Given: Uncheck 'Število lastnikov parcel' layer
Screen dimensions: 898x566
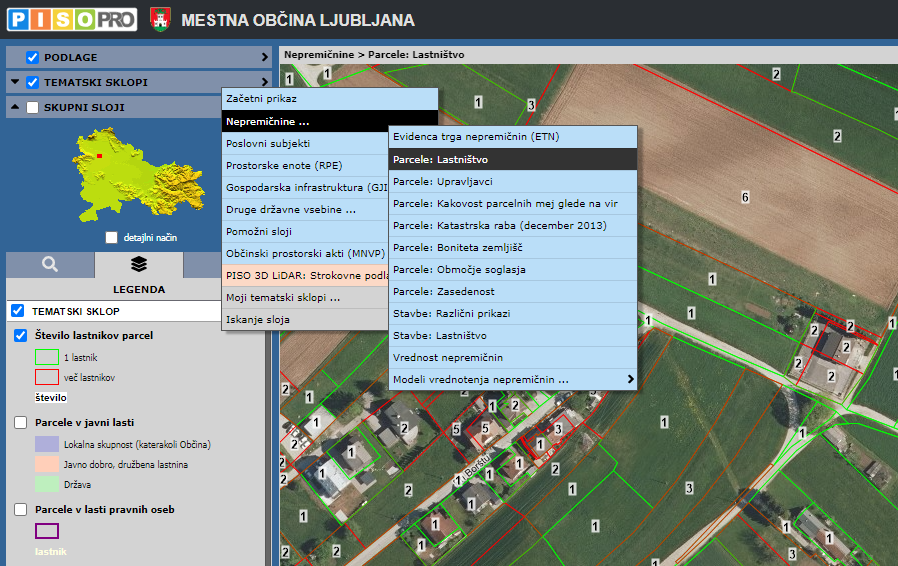Looking at the screenshot, I should [21, 336].
